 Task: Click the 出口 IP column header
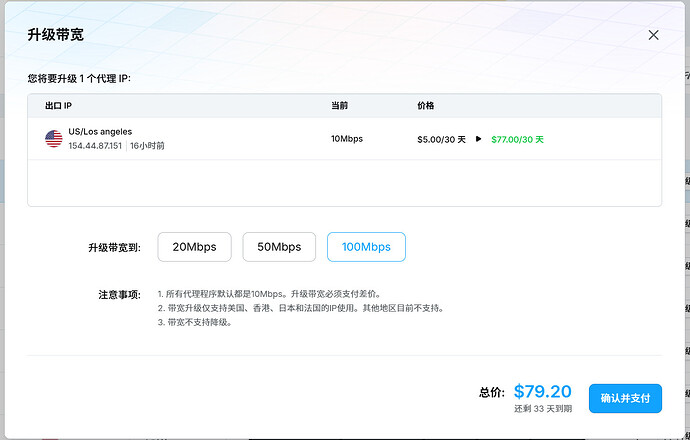58,106
